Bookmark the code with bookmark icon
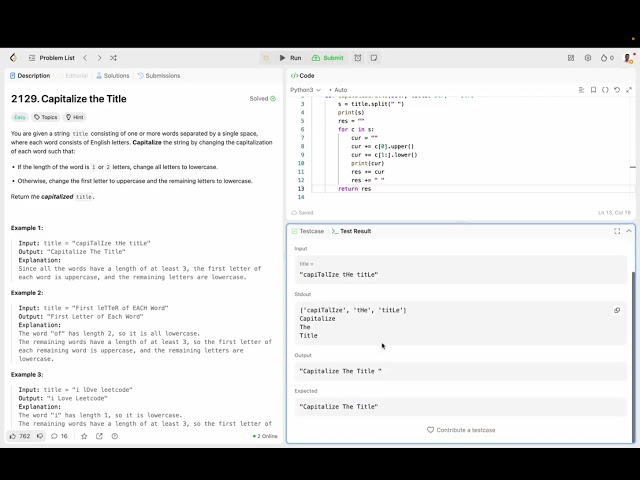 [593, 90]
